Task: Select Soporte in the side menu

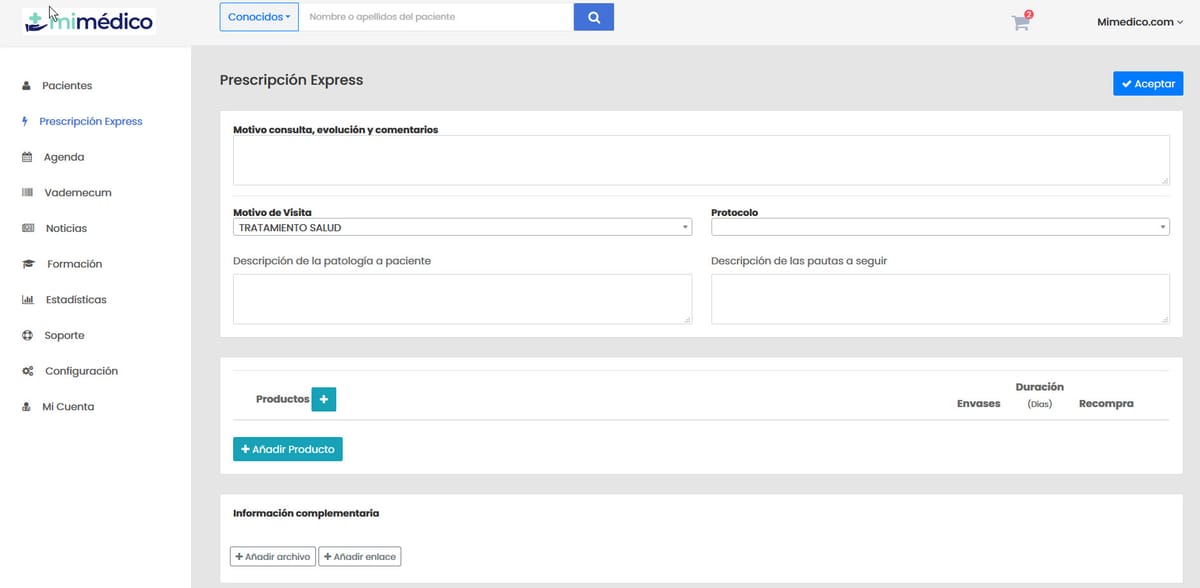Action: click(x=64, y=336)
